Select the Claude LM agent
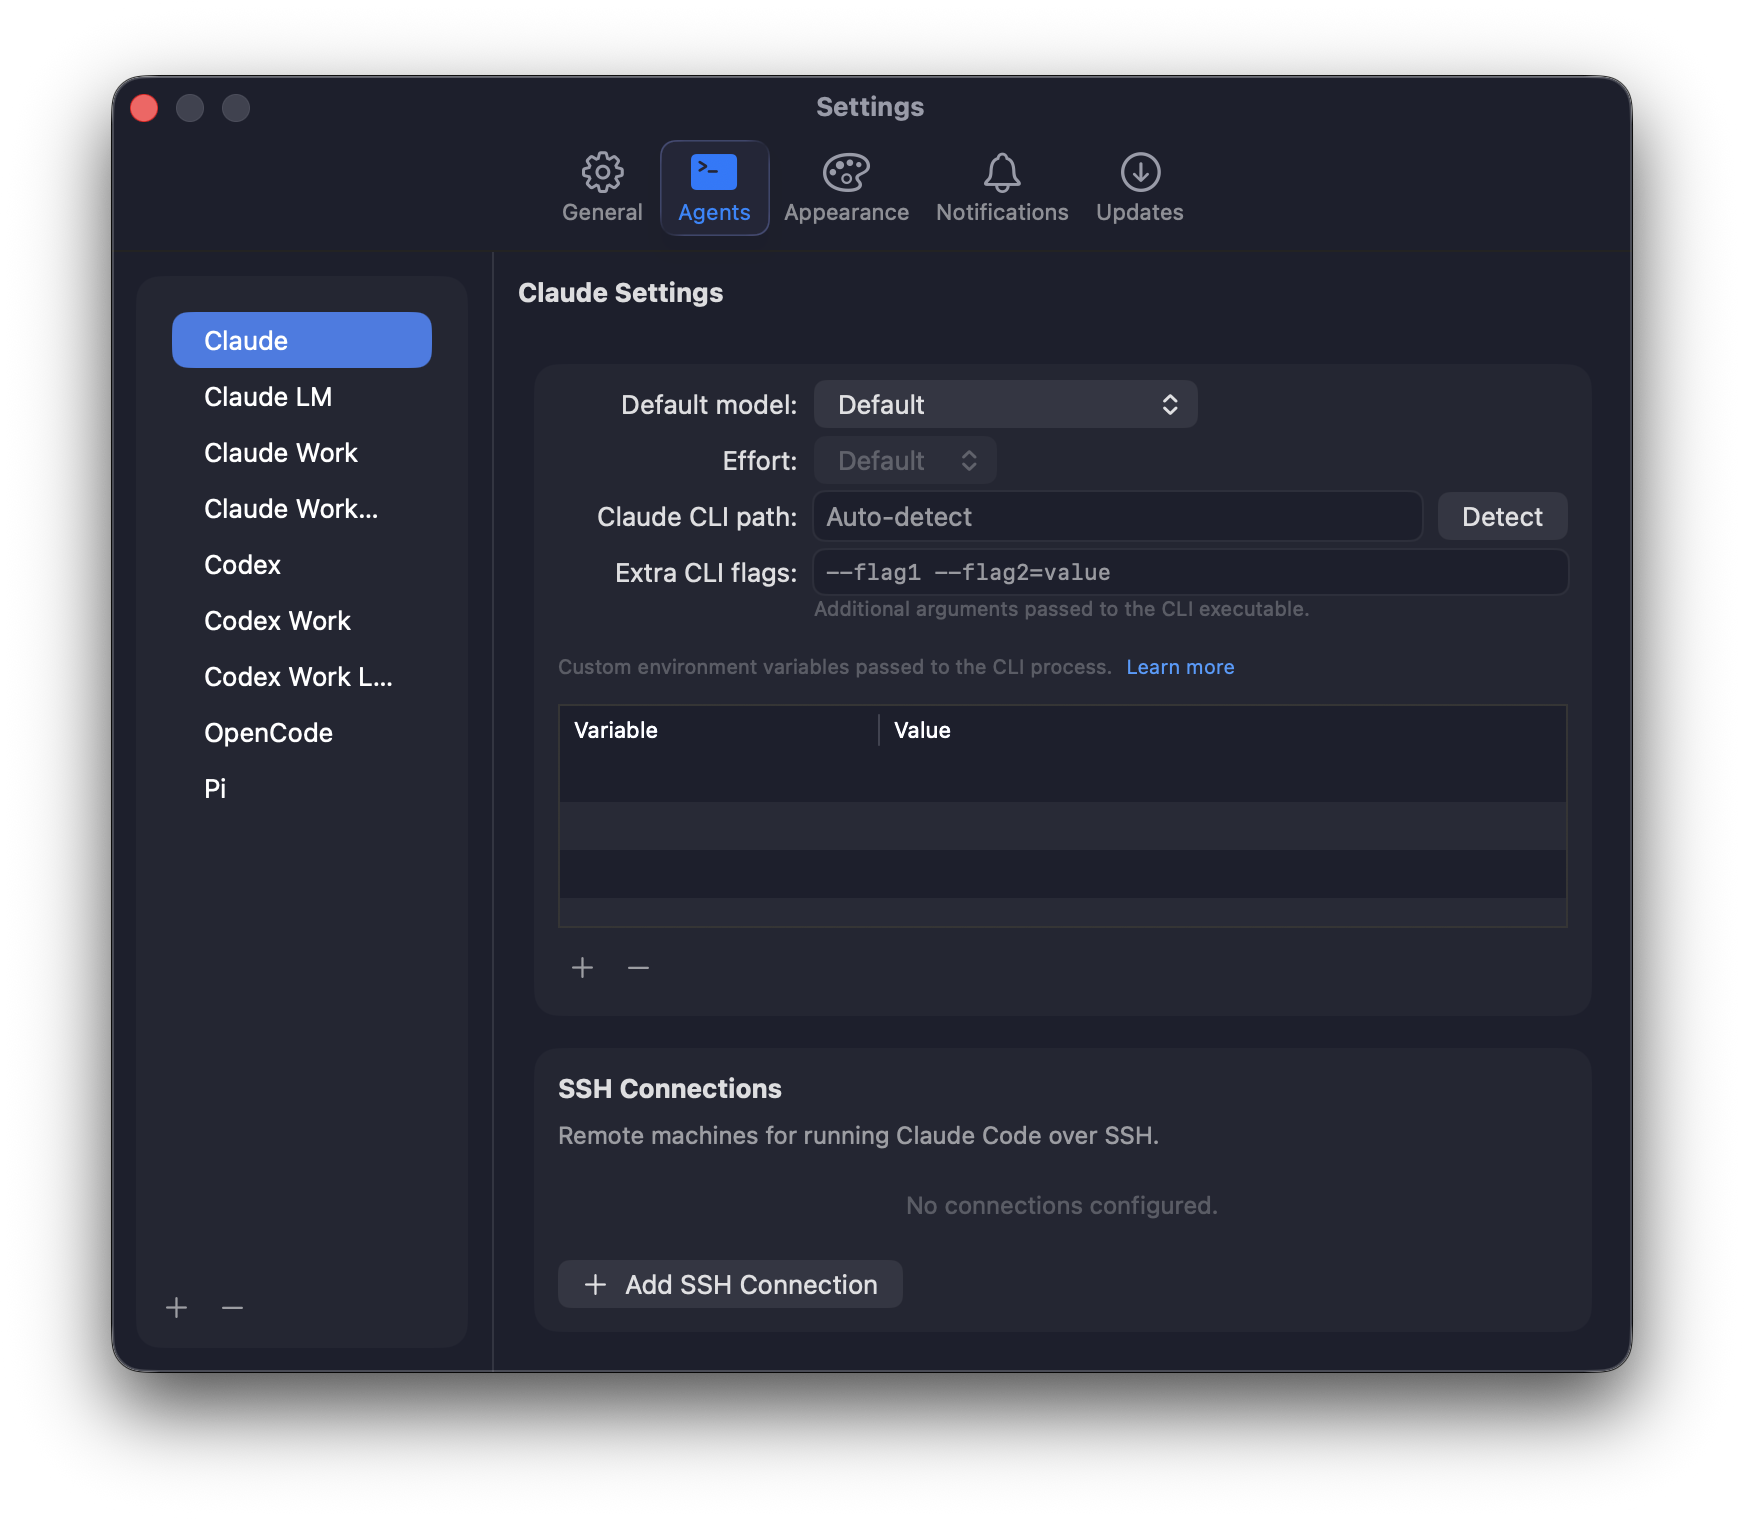This screenshot has width=1744, height=1520. tap(268, 396)
